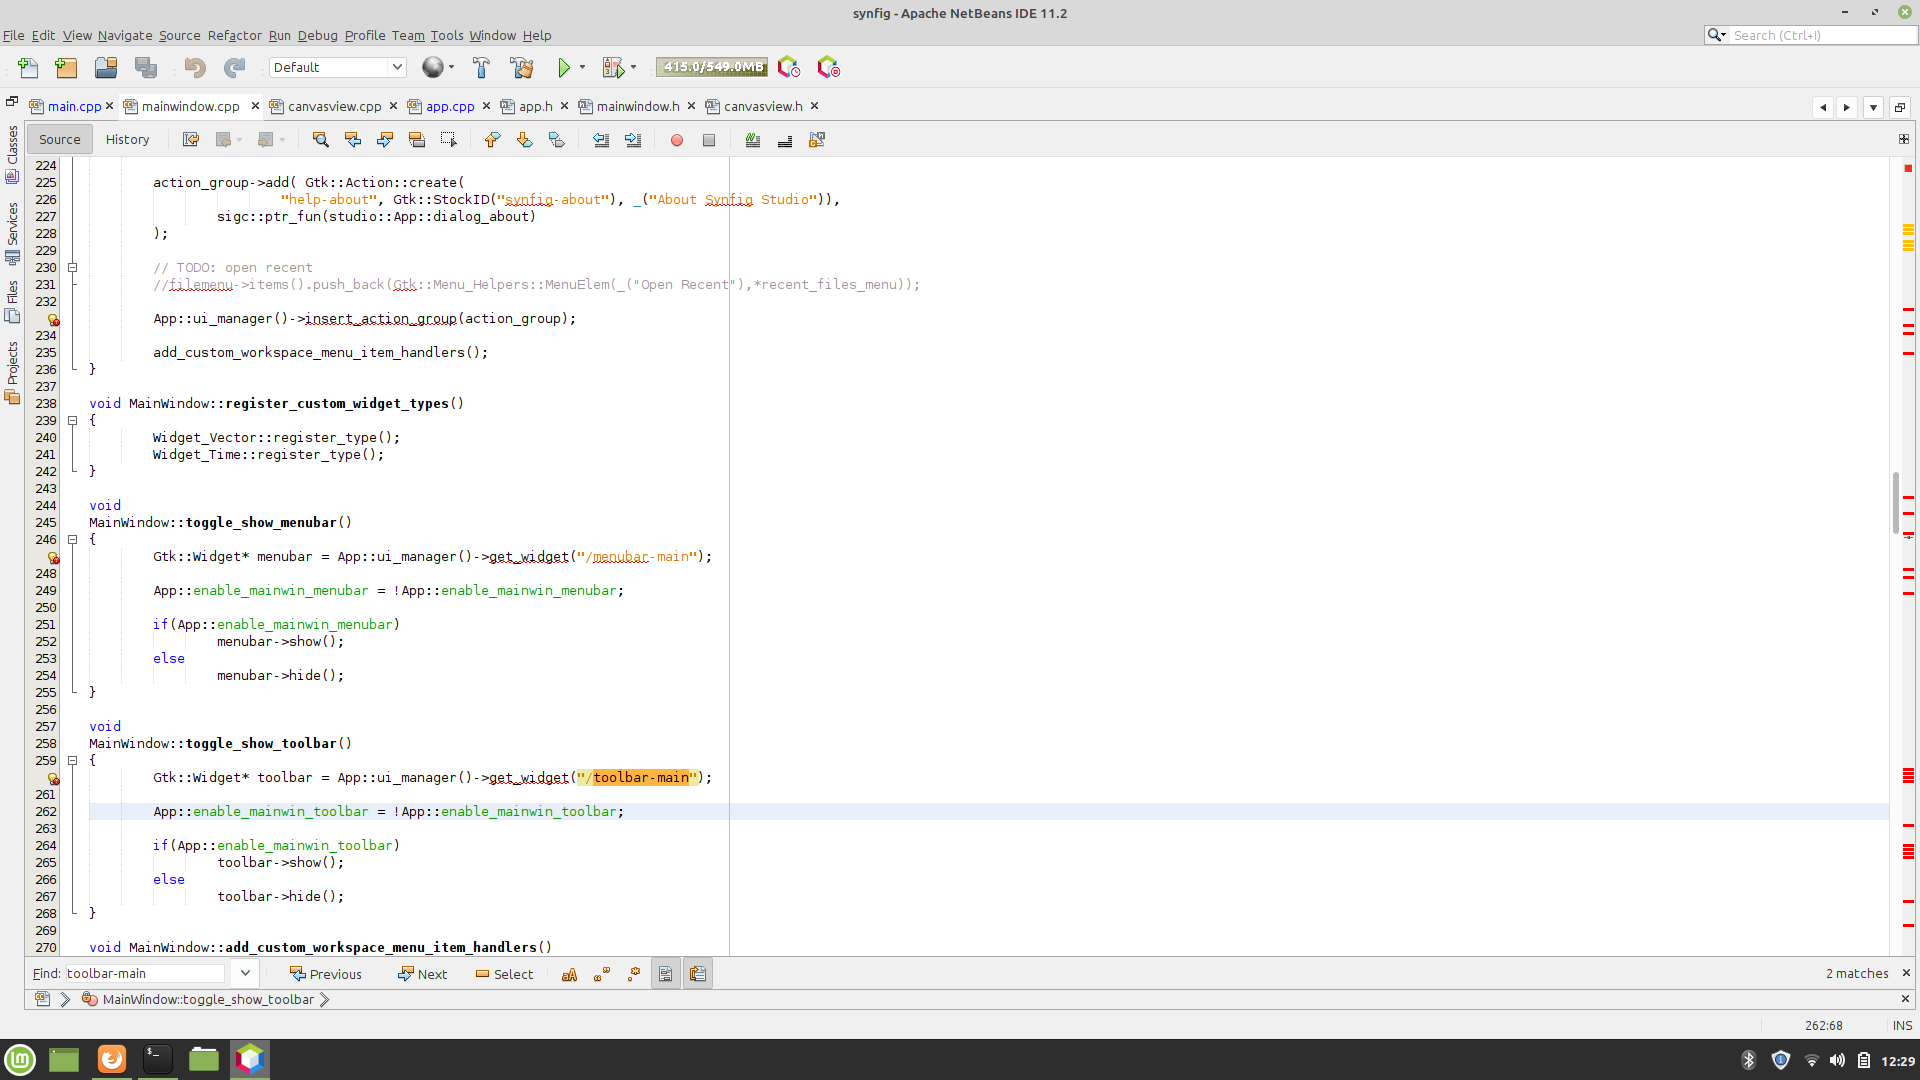Viewport: 1920px width, 1080px height.
Task: Open the New Project icon
Action: pyautogui.click(x=65, y=68)
